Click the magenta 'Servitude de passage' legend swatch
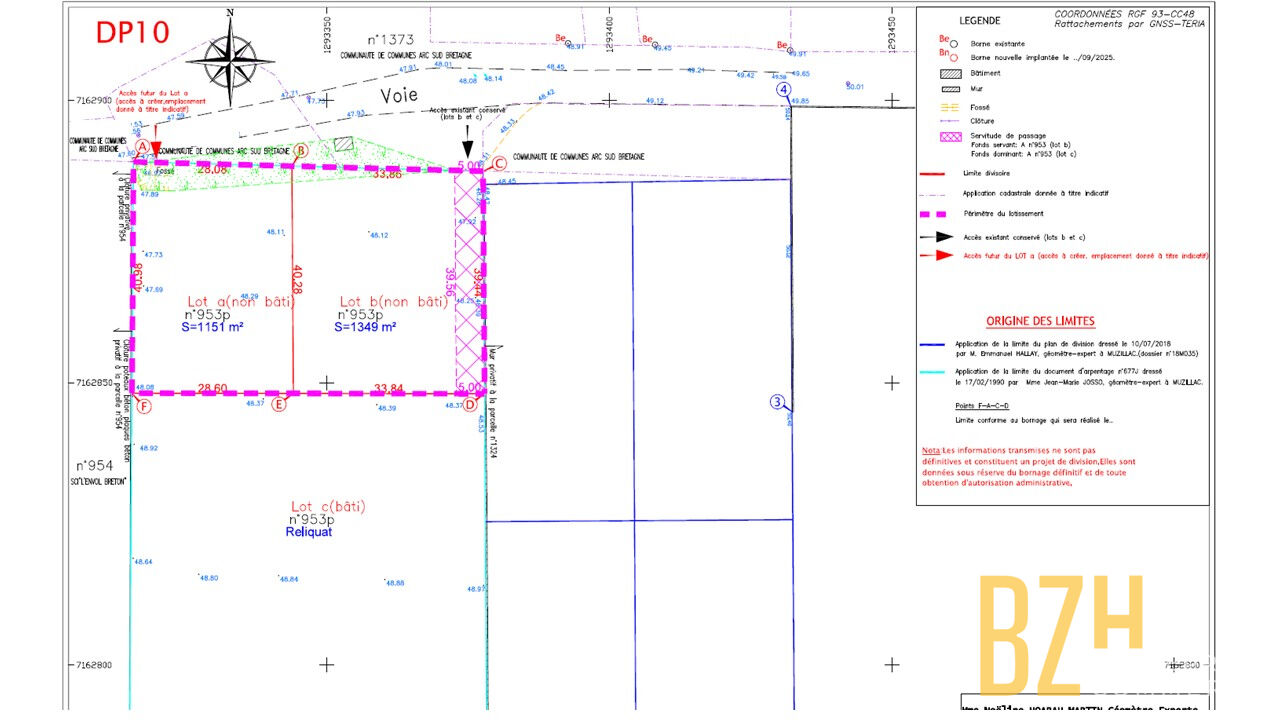 pos(949,136)
